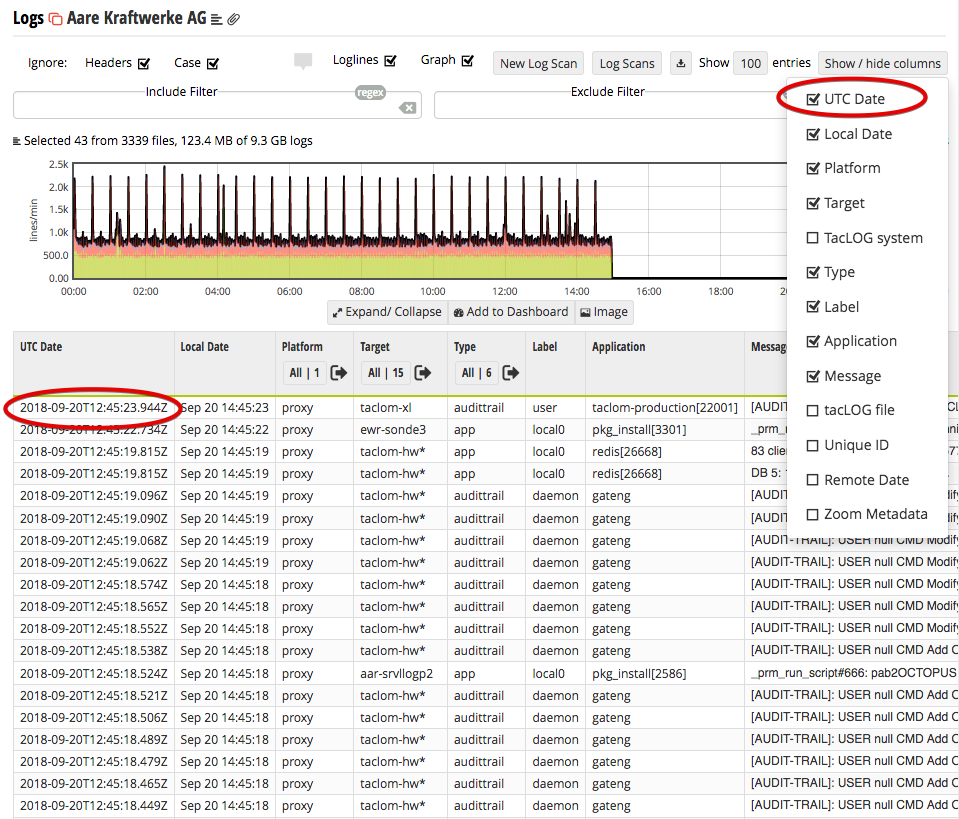Hide the Local Date column
Image resolution: width=959 pixels, height=819 pixels.
click(x=813, y=134)
